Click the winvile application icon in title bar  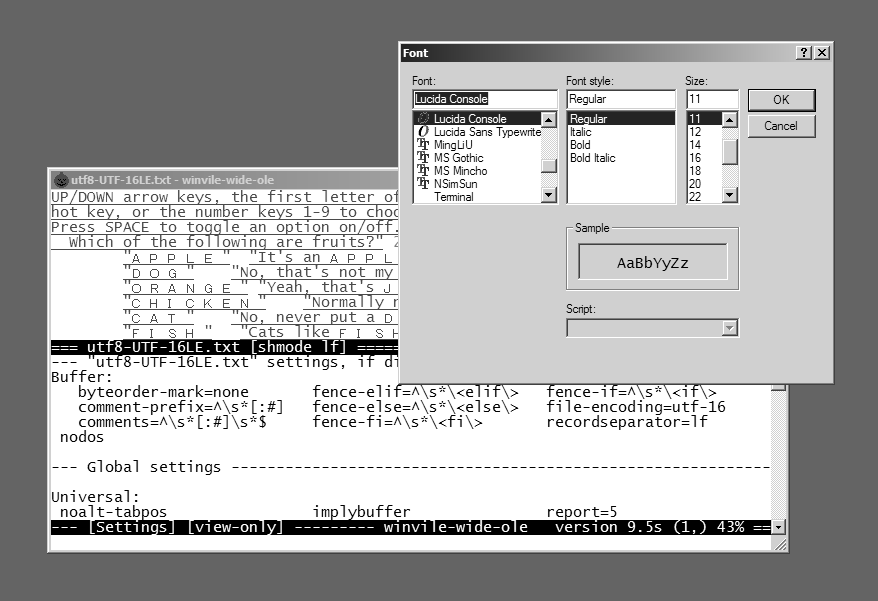pyautogui.click(x=60, y=180)
